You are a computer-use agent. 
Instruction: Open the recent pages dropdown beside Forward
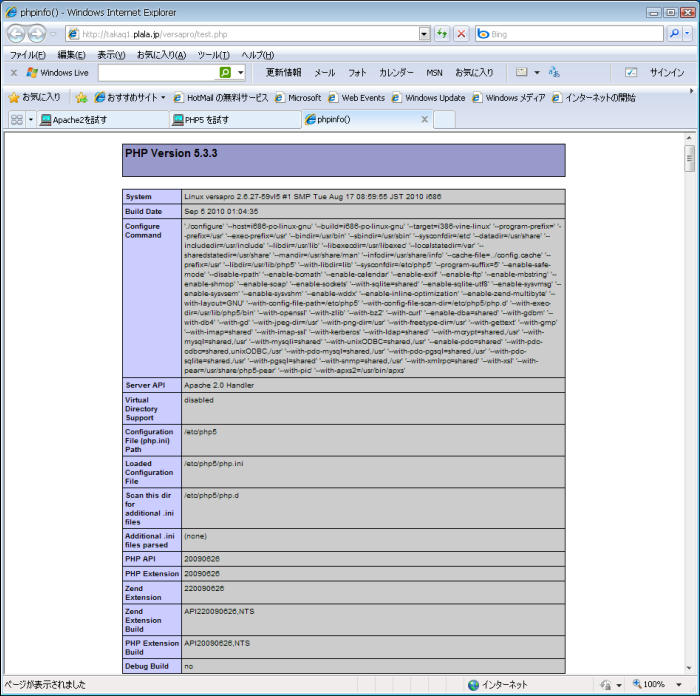click(53, 34)
